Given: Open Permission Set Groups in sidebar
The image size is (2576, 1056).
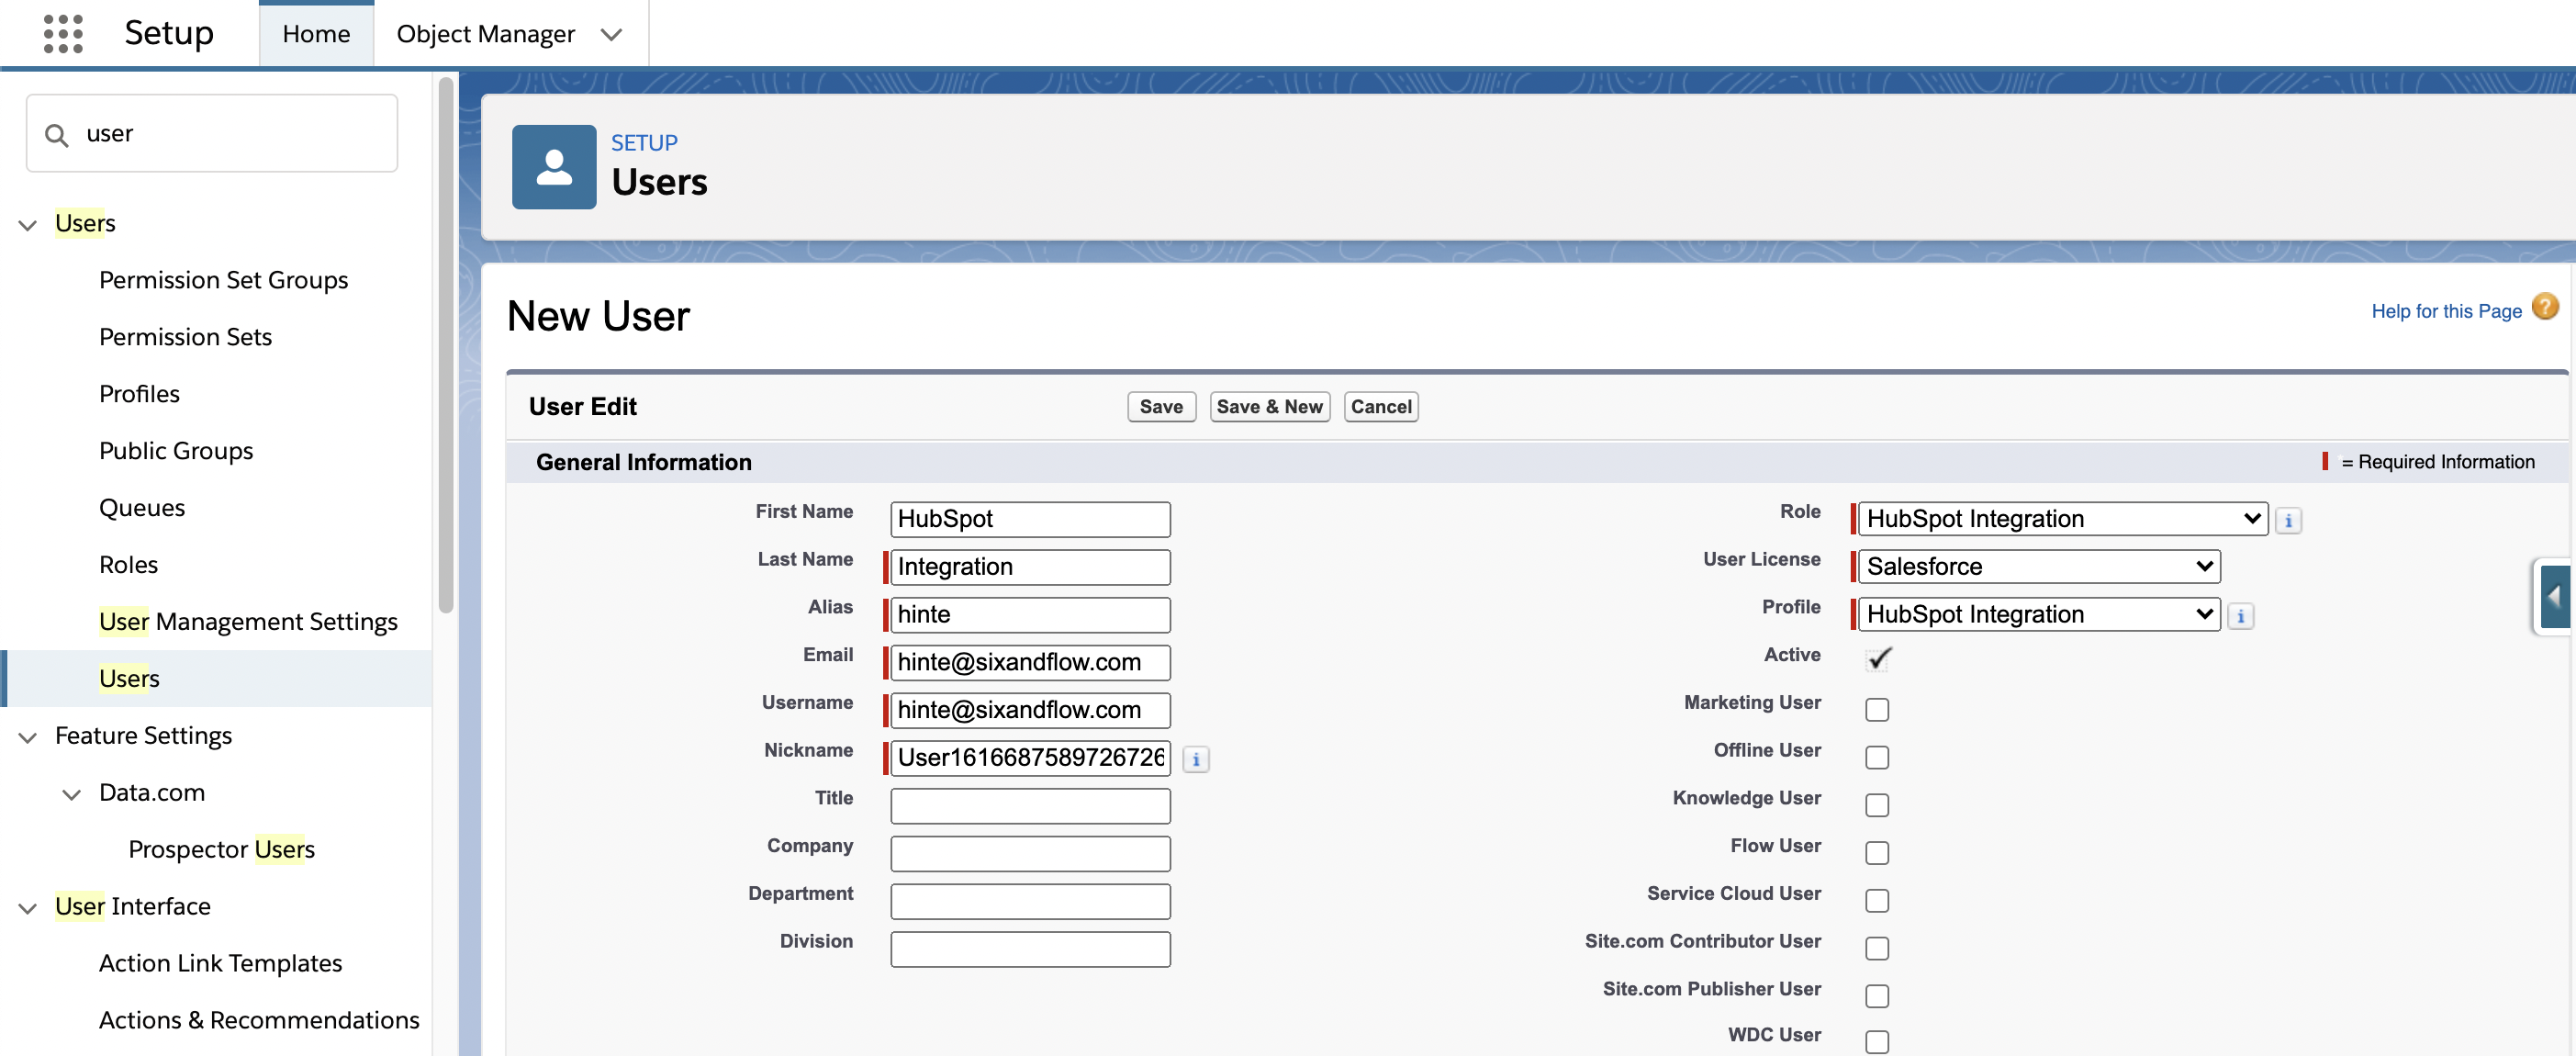Looking at the screenshot, I should [x=223, y=280].
